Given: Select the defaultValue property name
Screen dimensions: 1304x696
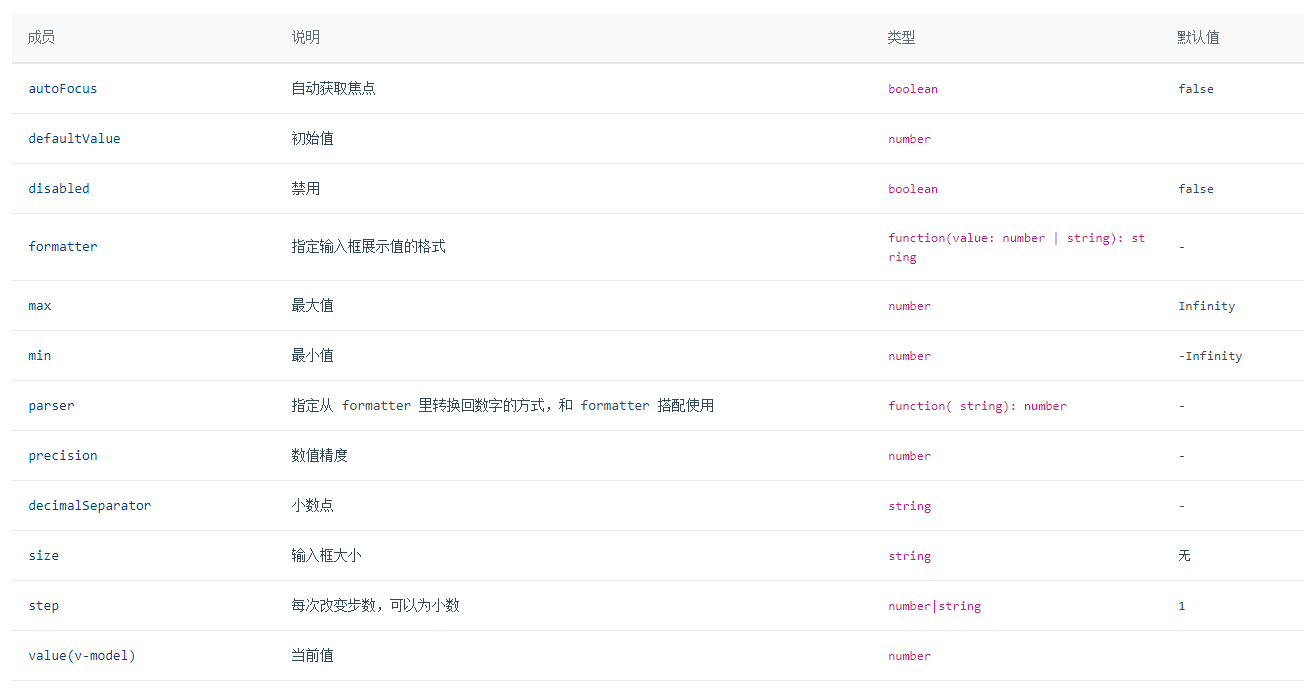Looking at the screenshot, I should pyautogui.click(x=74, y=138).
